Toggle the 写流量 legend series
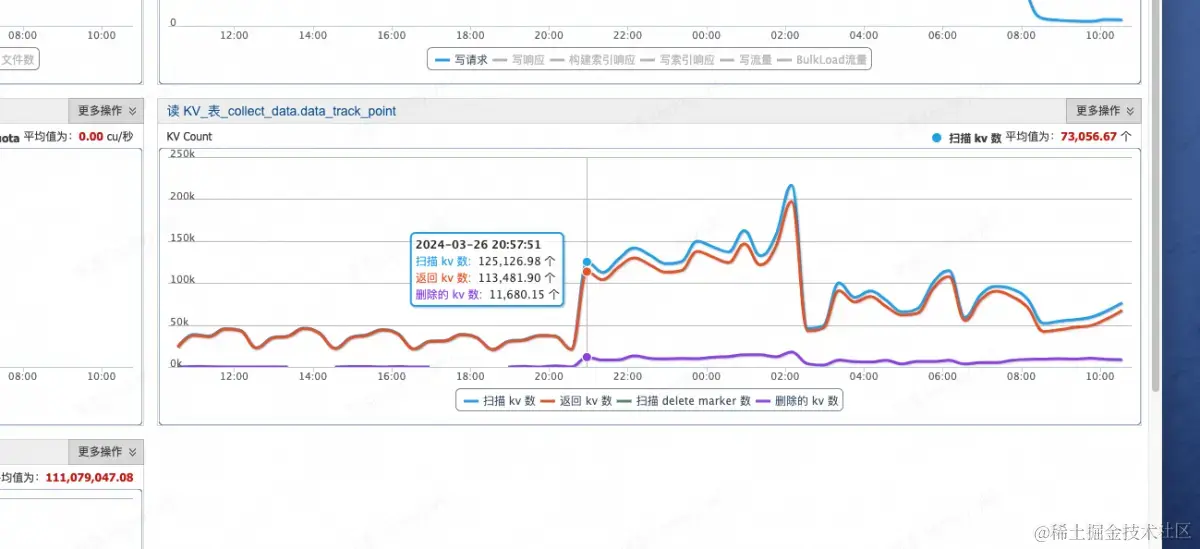The width and height of the screenshot is (1200, 549). point(746,60)
